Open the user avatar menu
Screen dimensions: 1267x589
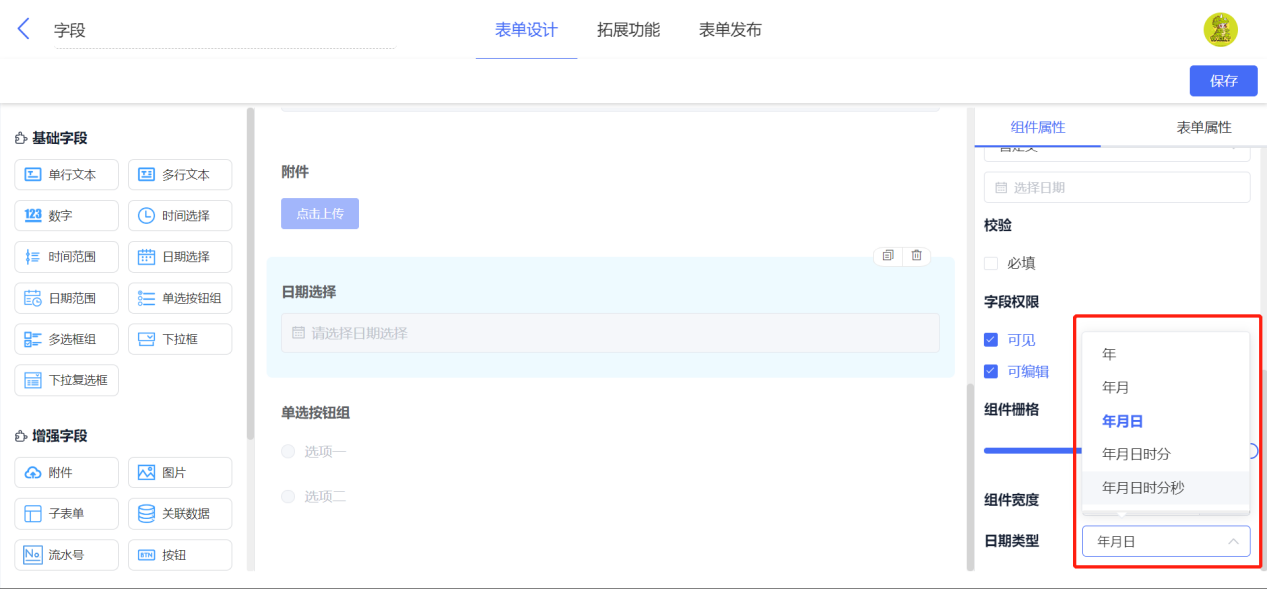(1220, 30)
